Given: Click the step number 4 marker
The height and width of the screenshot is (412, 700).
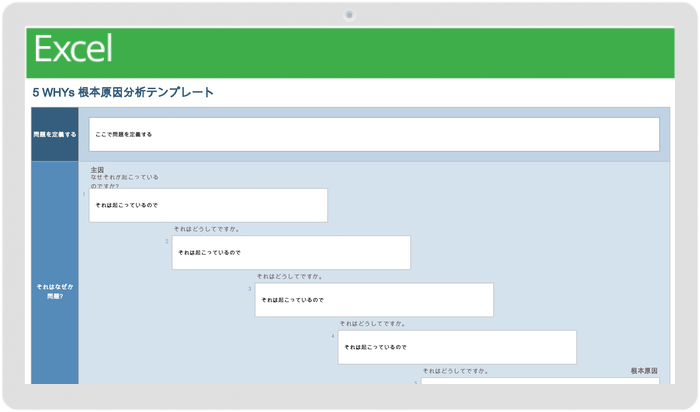Looking at the screenshot, I should (333, 336).
